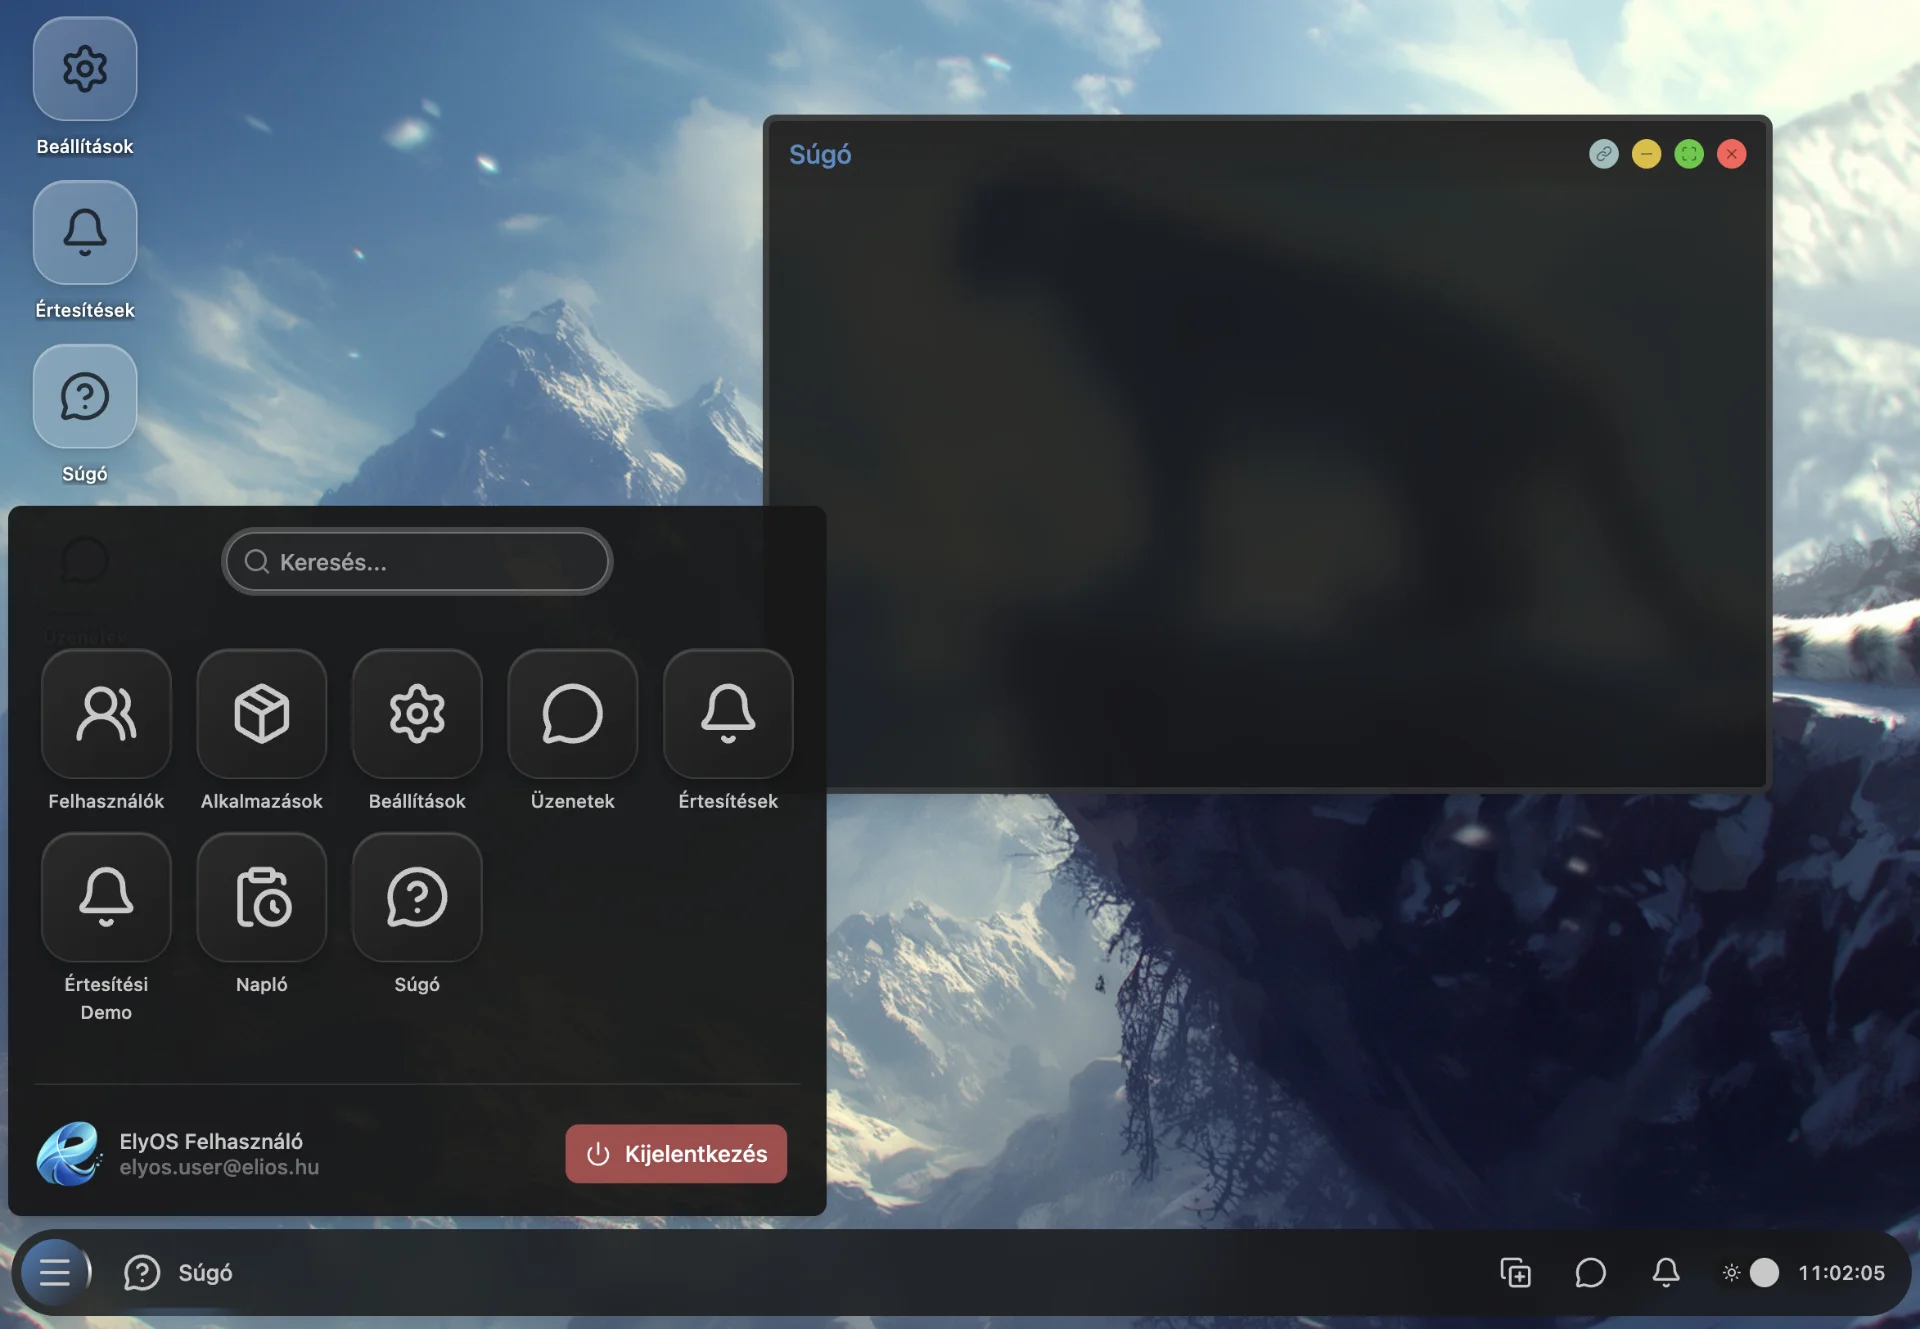Open desktop Értesítések shortcut

pyautogui.click(x=85, y=233)
